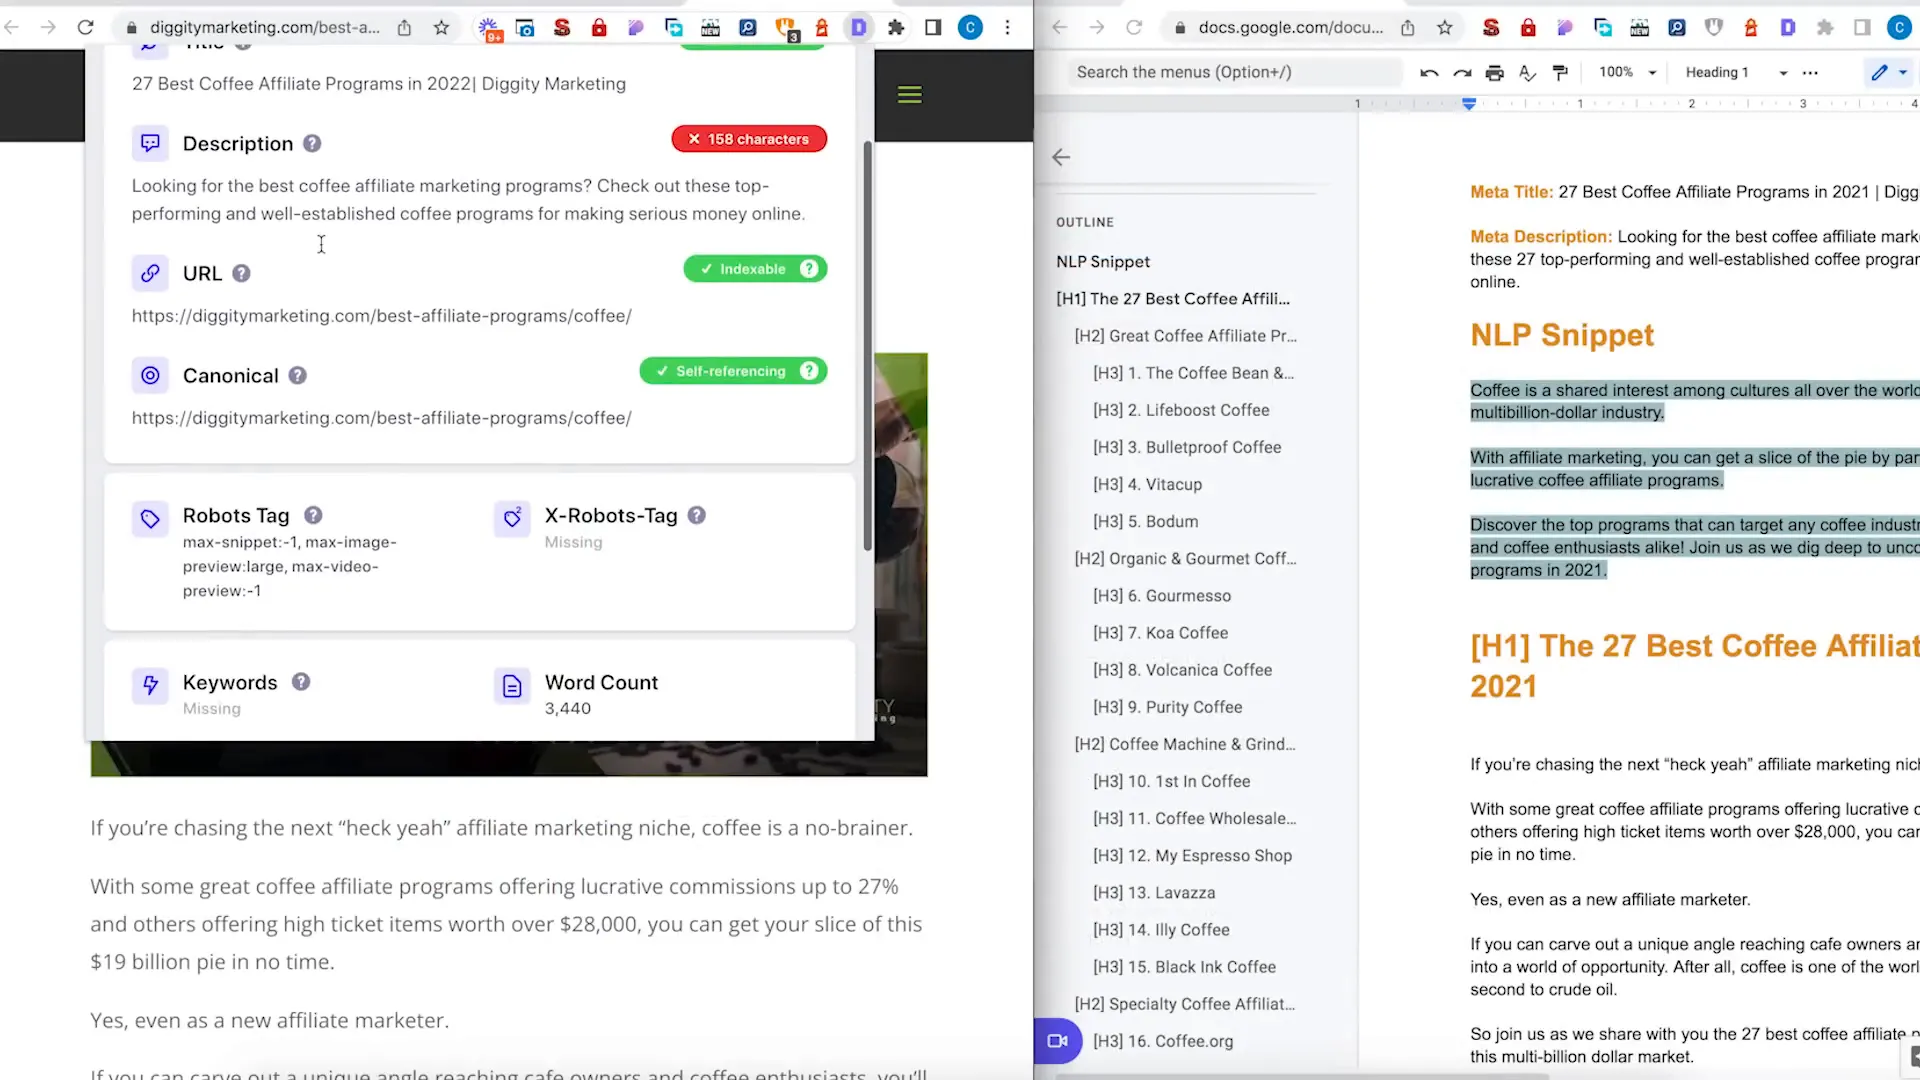Viewport: 1920px width, 1080px height.
Task: Open the zoom 100% dropdown in Docs
Action: tap(1627, 72)
